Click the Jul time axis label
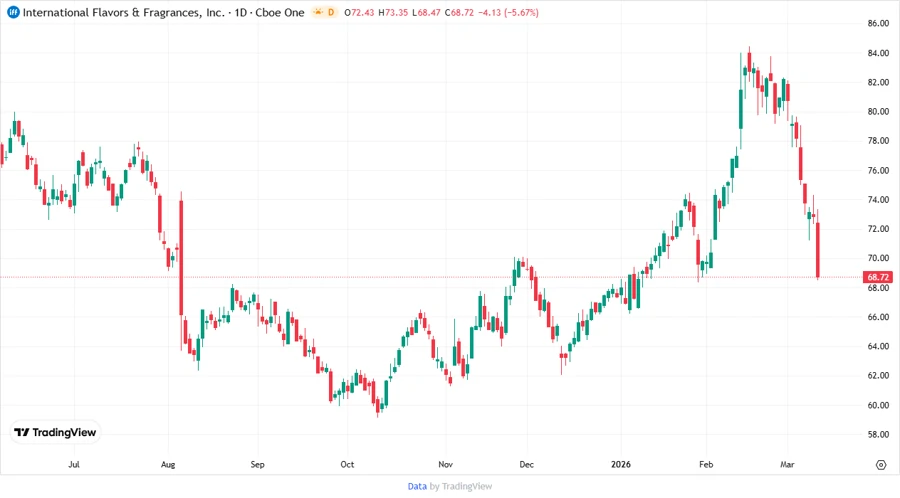The image size is (900, 498). point(73,465)
